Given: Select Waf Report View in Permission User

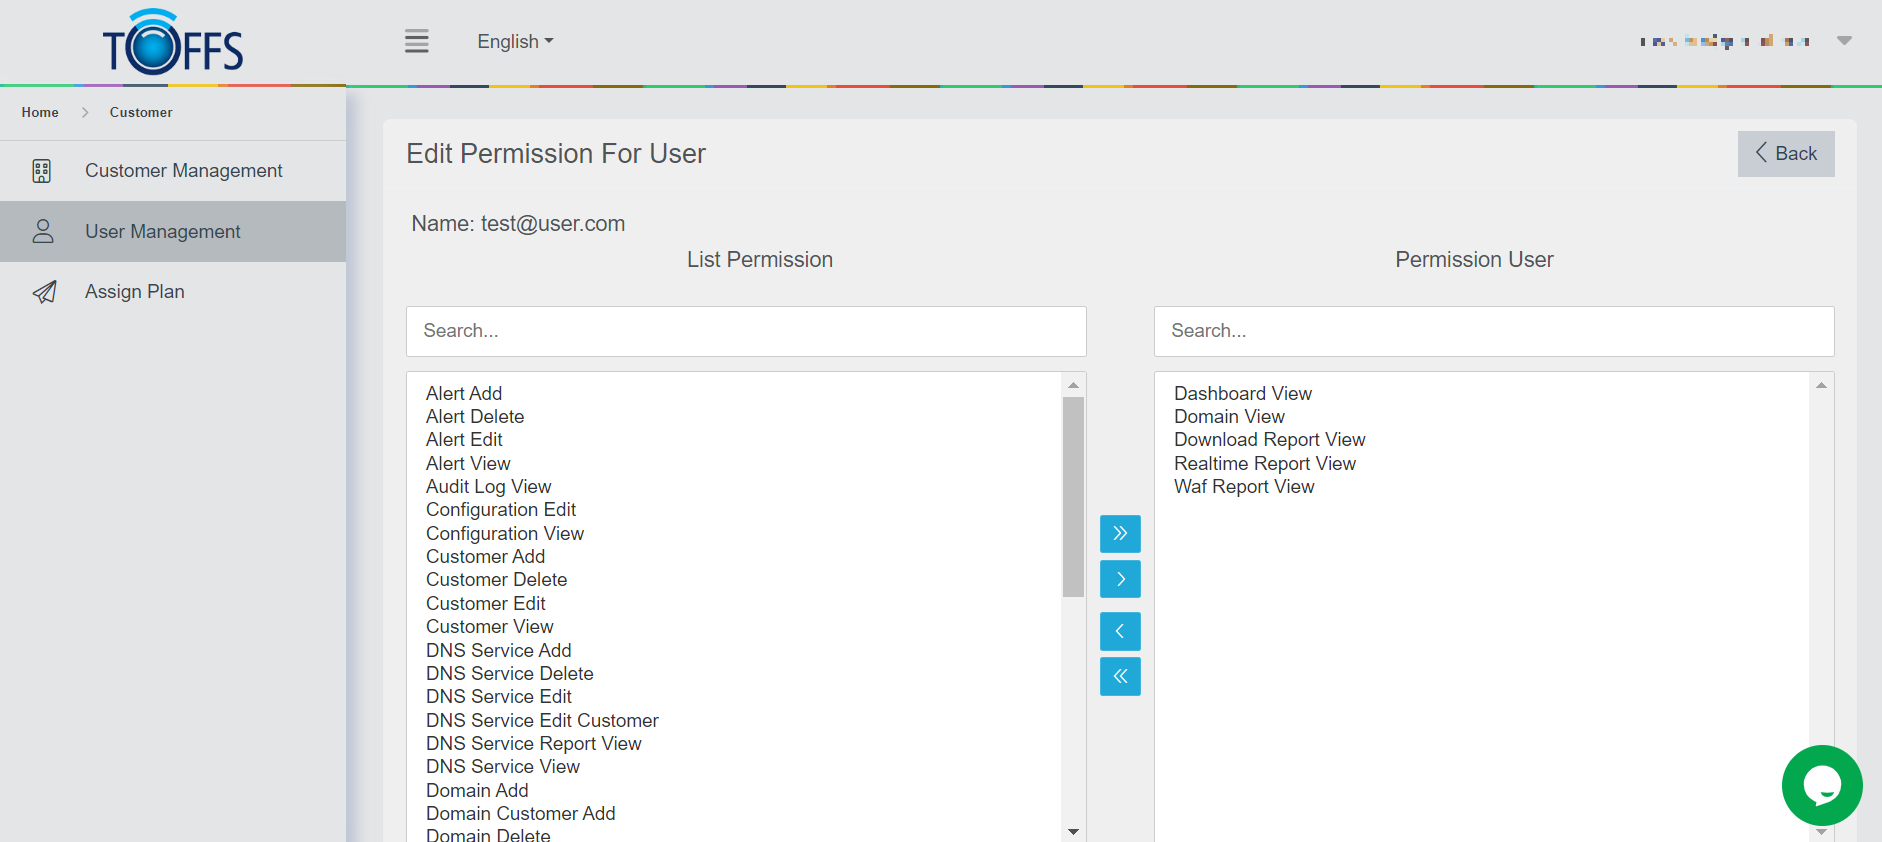Looking at the screenshot, I should [1244, 487].
